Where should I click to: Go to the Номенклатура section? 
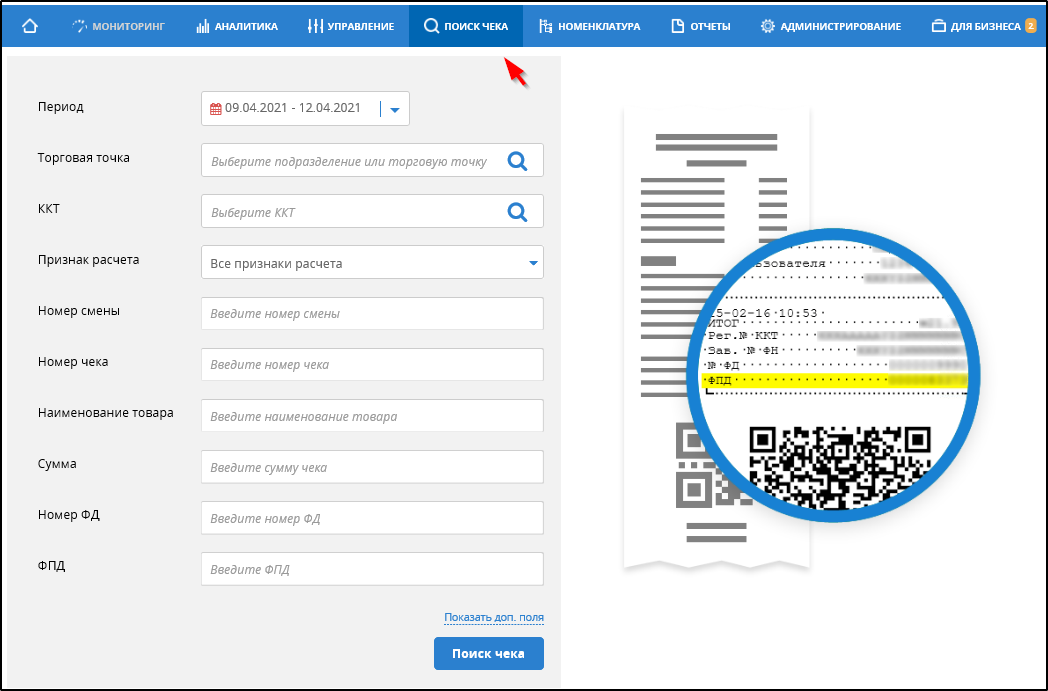coord(590,26)
